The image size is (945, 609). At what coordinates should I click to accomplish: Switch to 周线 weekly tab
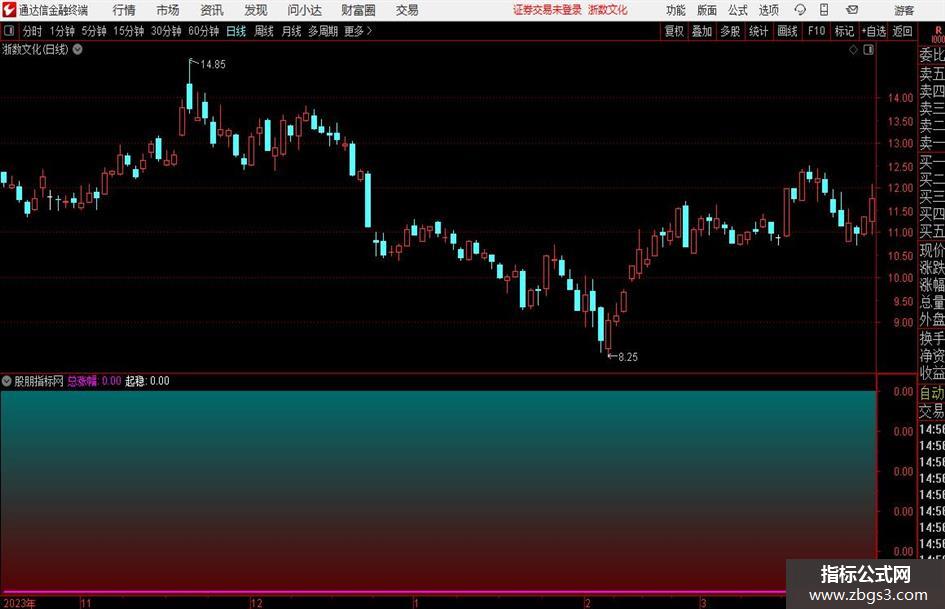click(263, 31)
